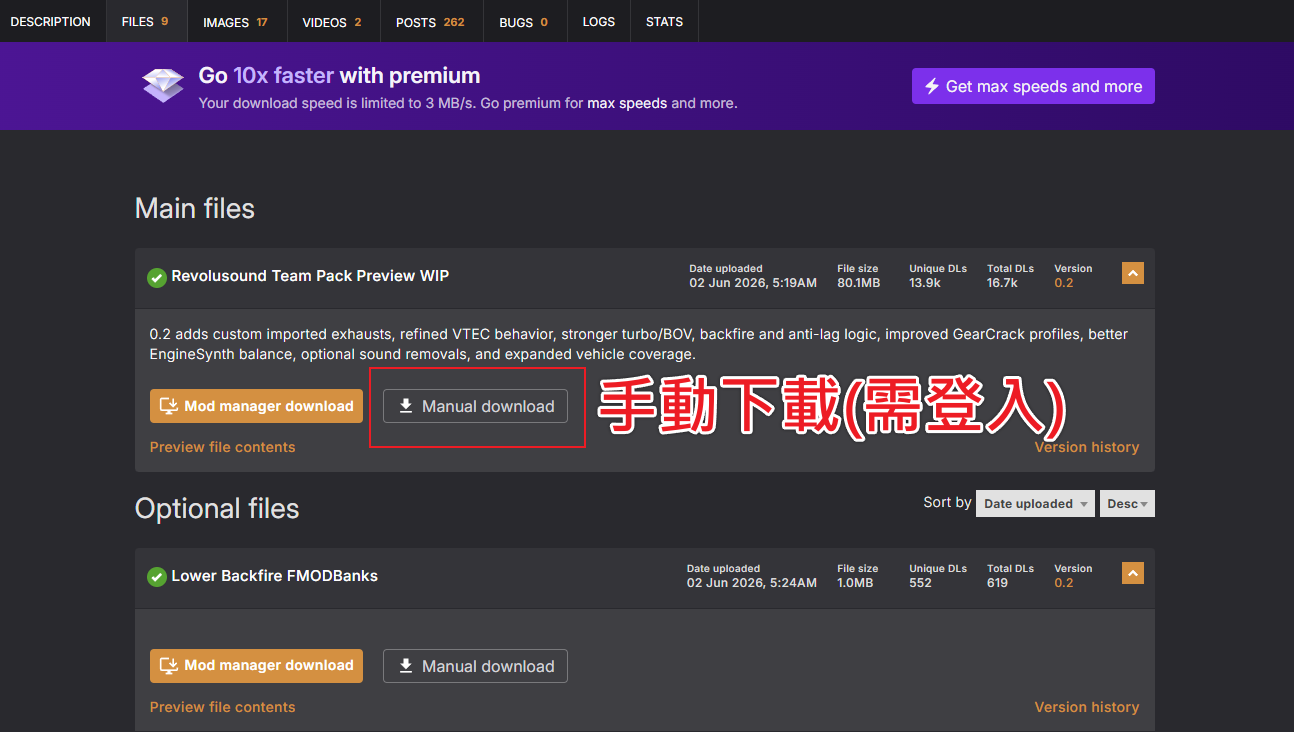Switch to the Files tab
Screen dimensions: 1294x732
click(146, 21)
